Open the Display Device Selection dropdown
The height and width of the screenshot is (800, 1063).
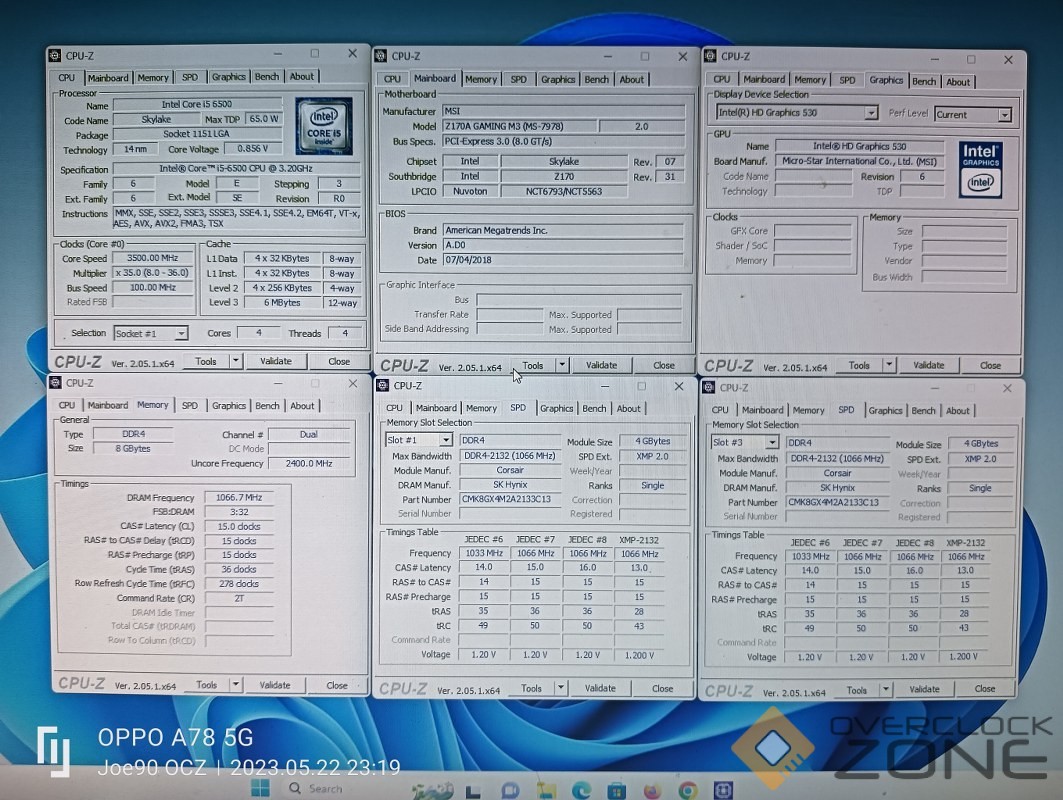871,113
